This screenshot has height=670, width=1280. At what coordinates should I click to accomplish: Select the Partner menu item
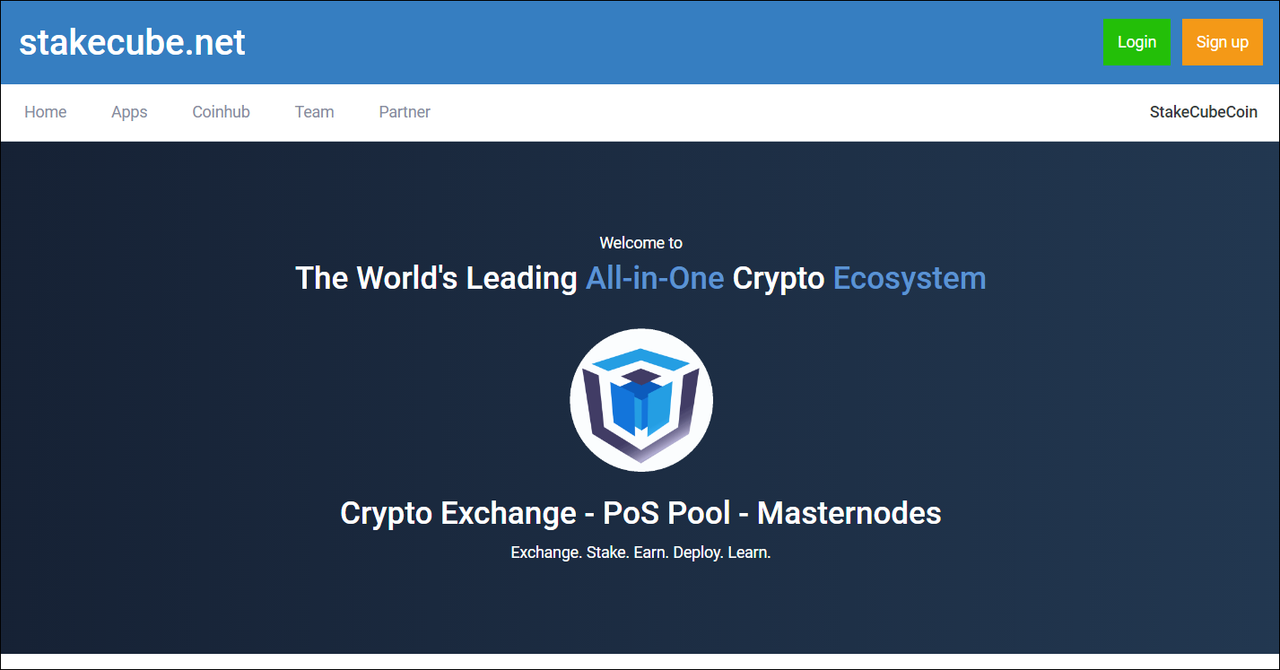click(x=404, y=112)
